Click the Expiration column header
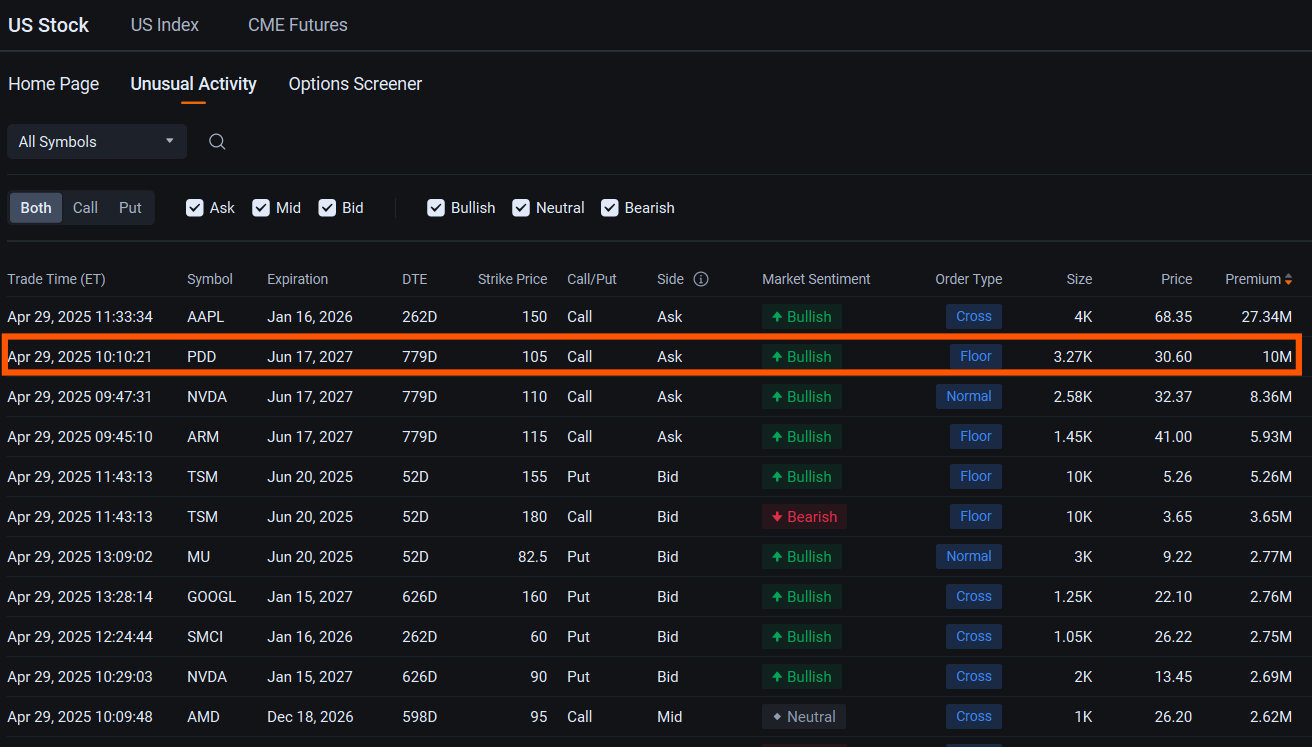 pos(297,279)
